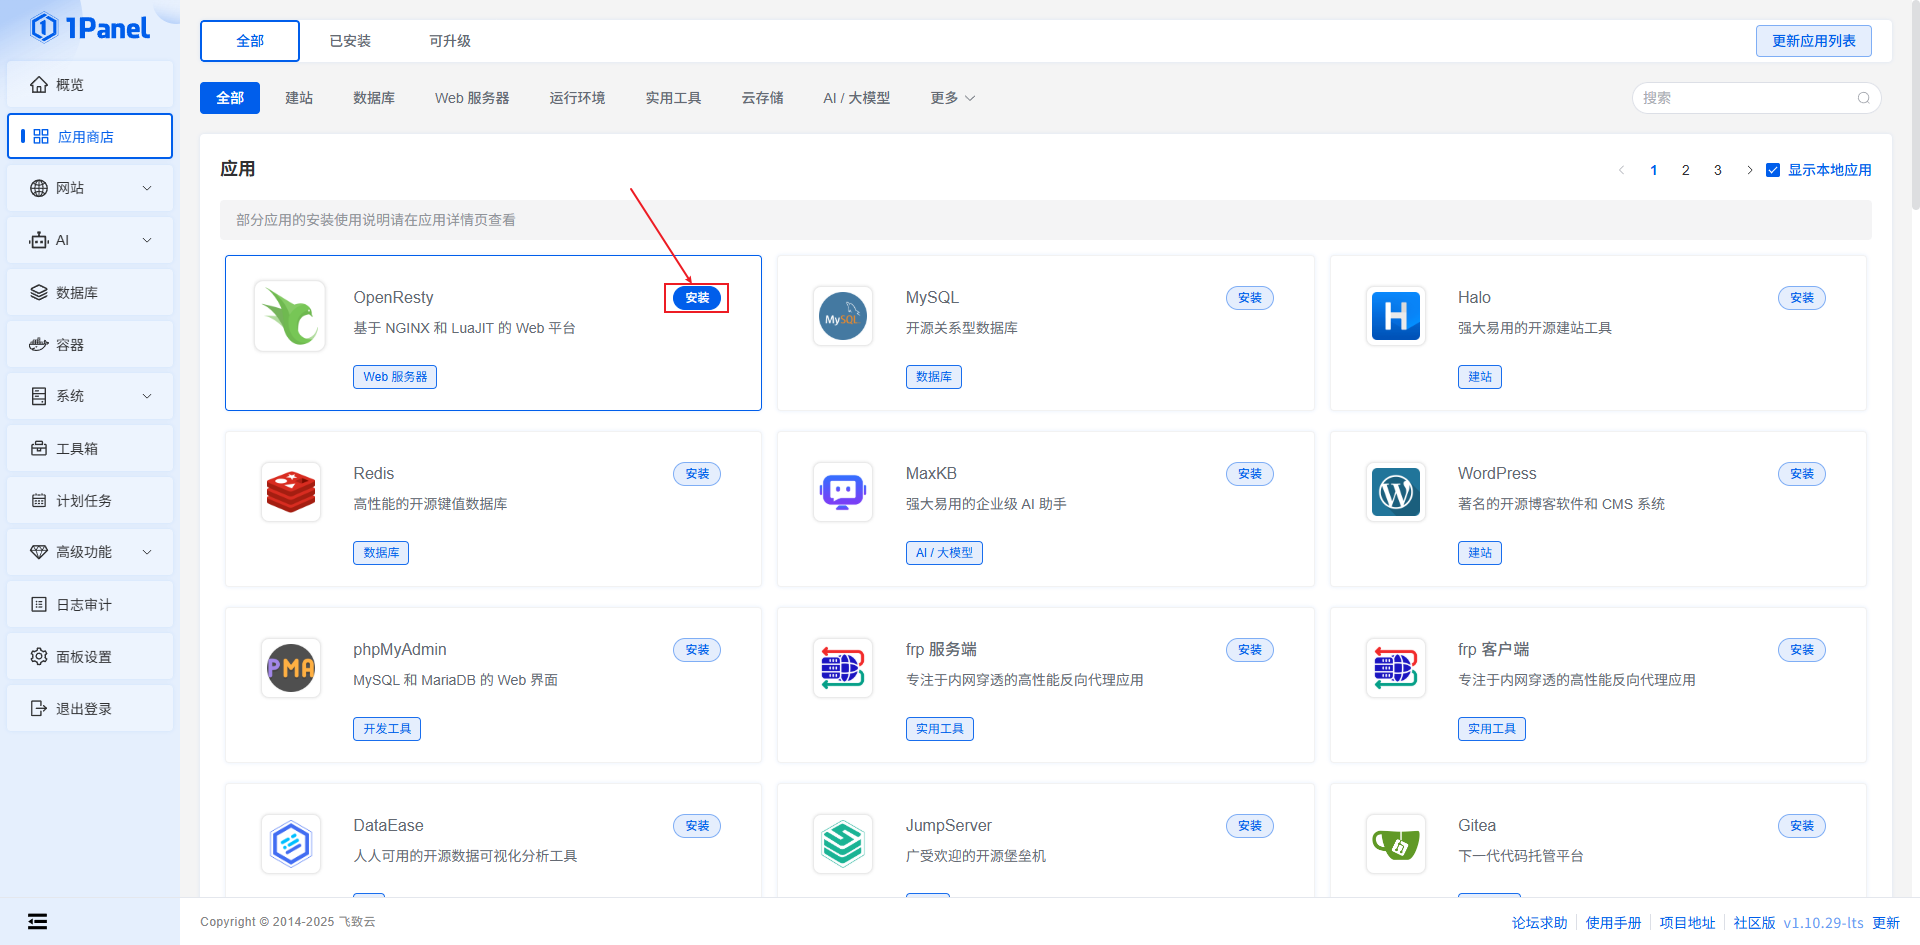Click the 网站 globe icon
Screen dimensions: 1920x945
(39, 188)
